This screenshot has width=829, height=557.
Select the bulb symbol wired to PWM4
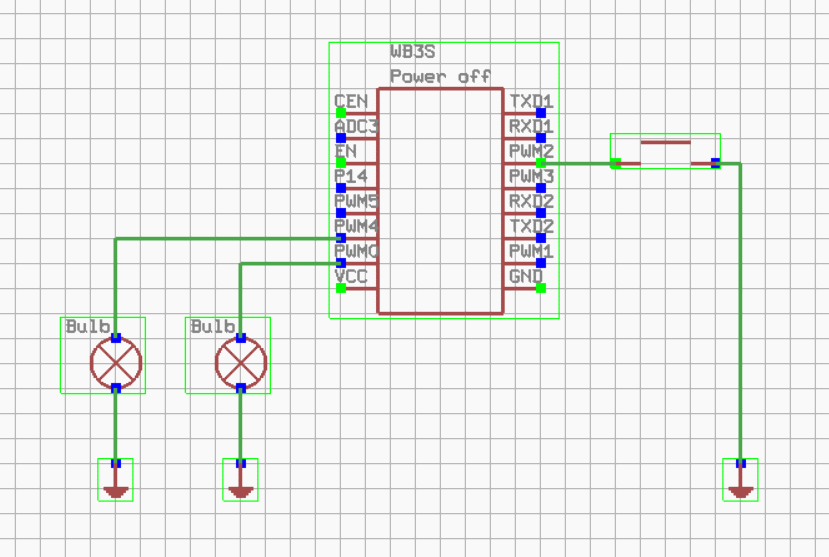(x=116, y=363)
